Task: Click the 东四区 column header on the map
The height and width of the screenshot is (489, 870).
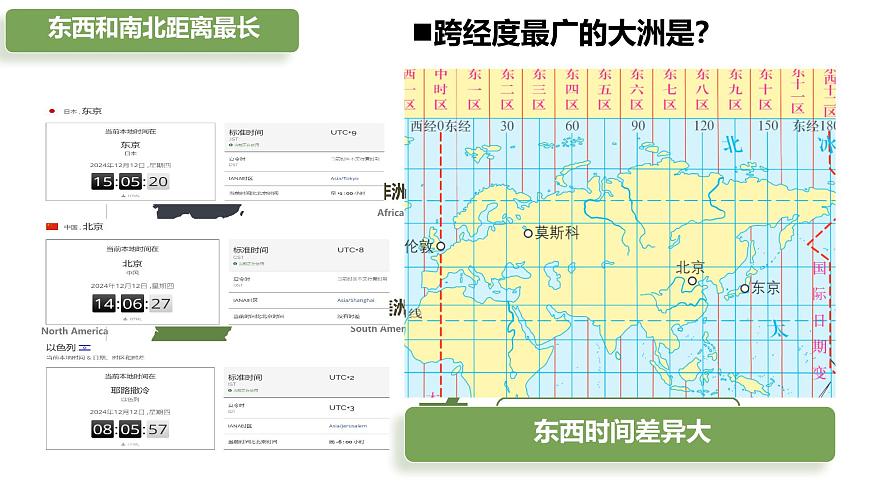Action: pos(572,89)
